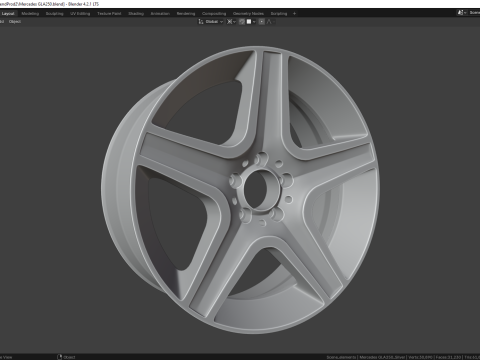Open the Texture Paint workspace tab
480x360 pixels.
click(109, 14)
